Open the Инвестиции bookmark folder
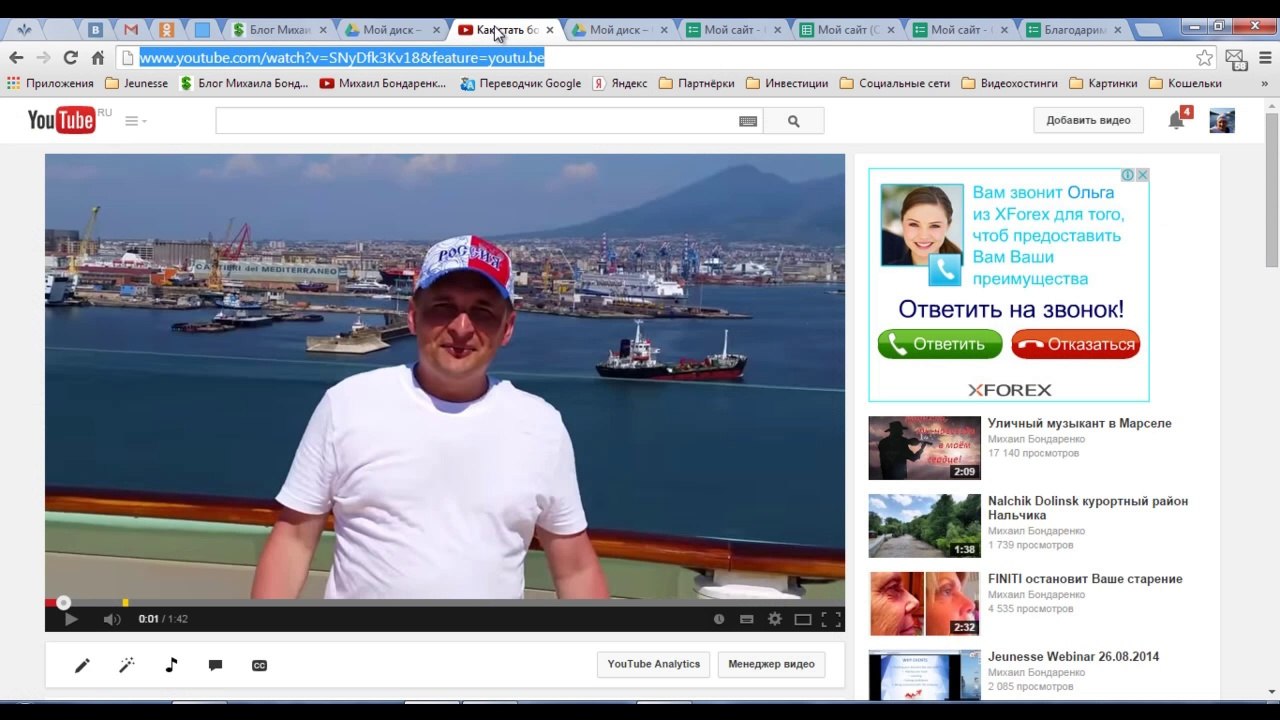This screenshot has height=720, width=1280. [x=787, y=84]
